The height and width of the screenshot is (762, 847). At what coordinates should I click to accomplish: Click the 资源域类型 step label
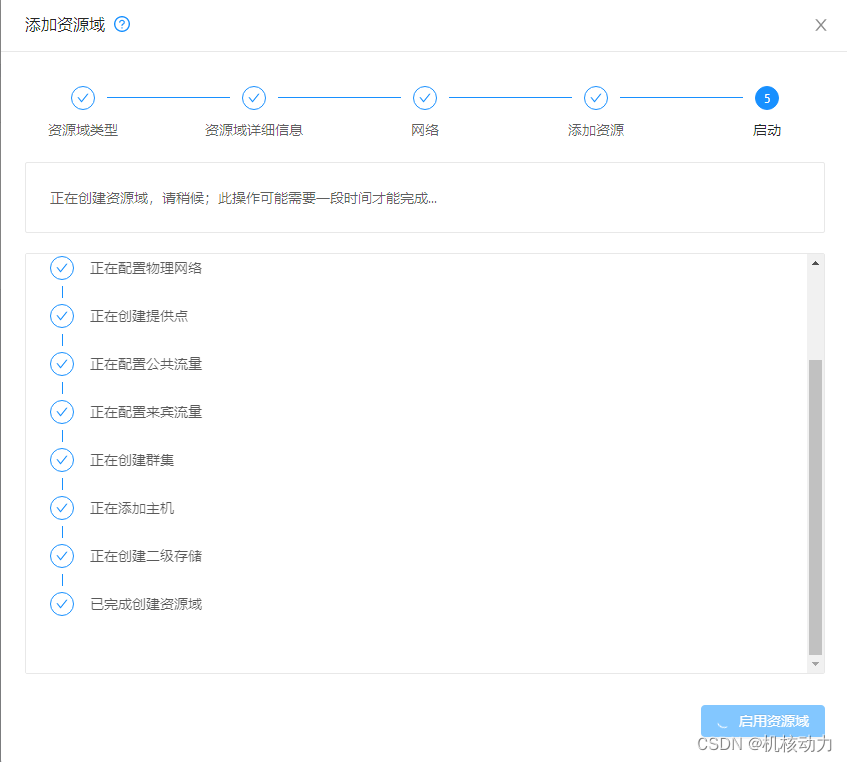tap(82, 128)
